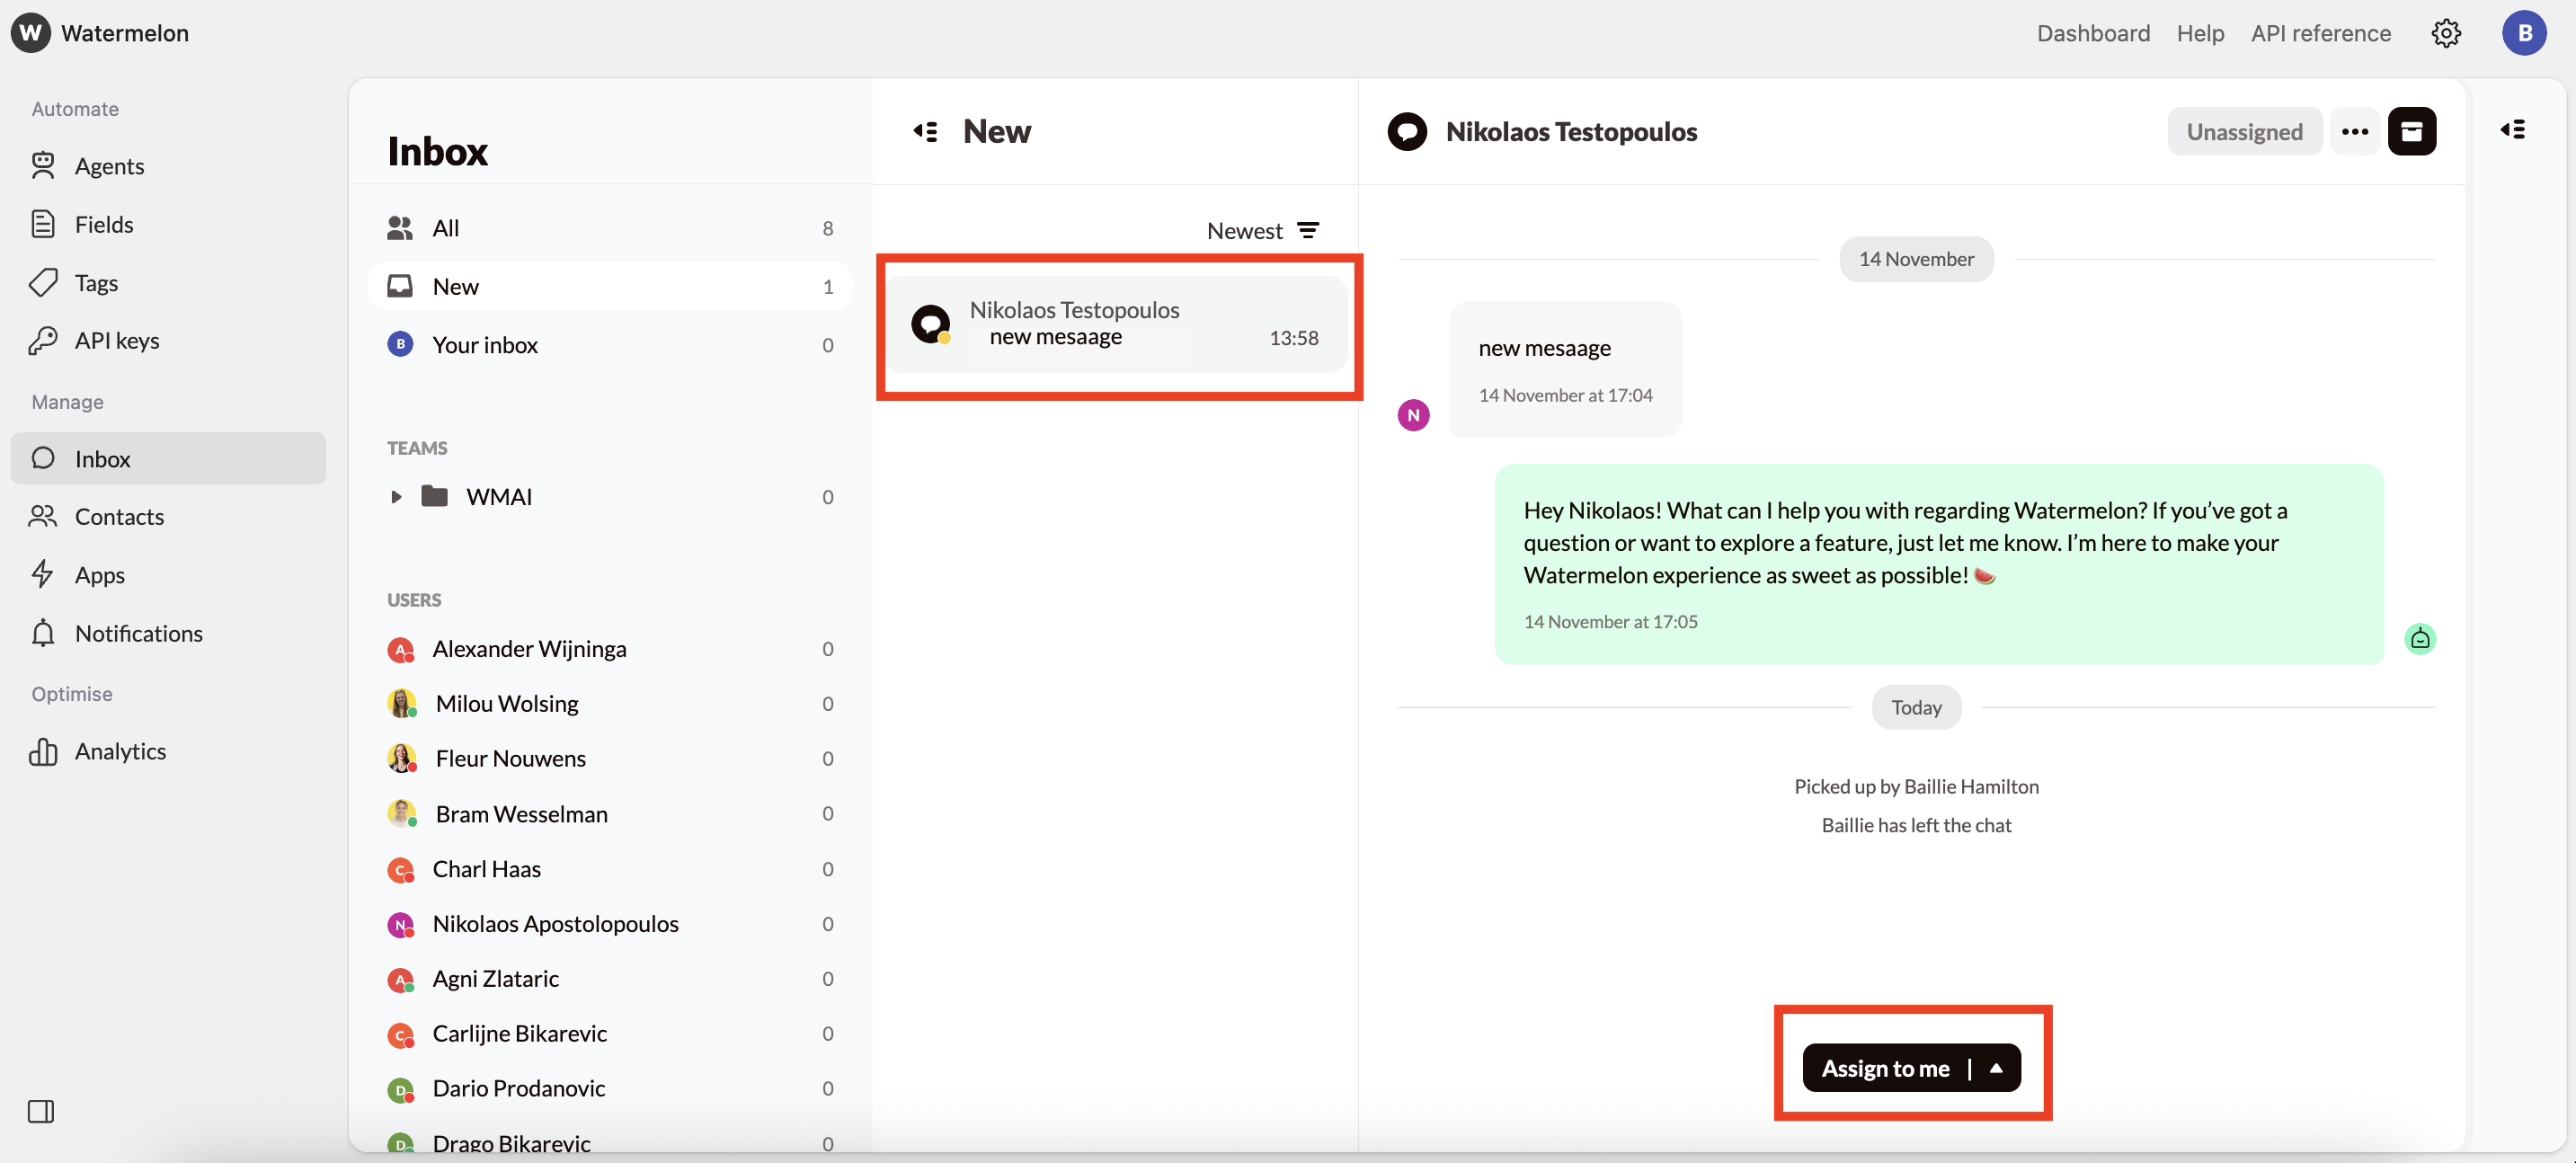Image resolution: width=2576 pixels, height=1163 pixels.
Task: Open the API reference link
Action: [2320, 33]
